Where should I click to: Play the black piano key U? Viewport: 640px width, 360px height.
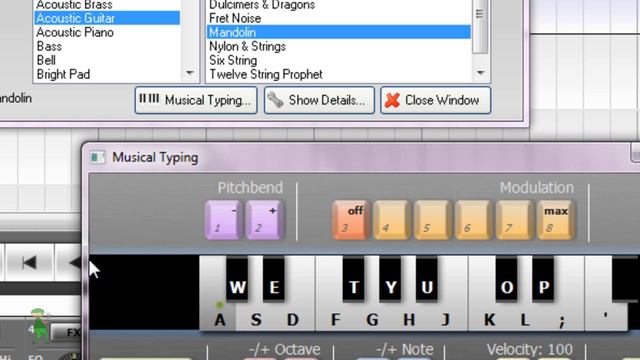pyautogui.click(x=427, y=279)
